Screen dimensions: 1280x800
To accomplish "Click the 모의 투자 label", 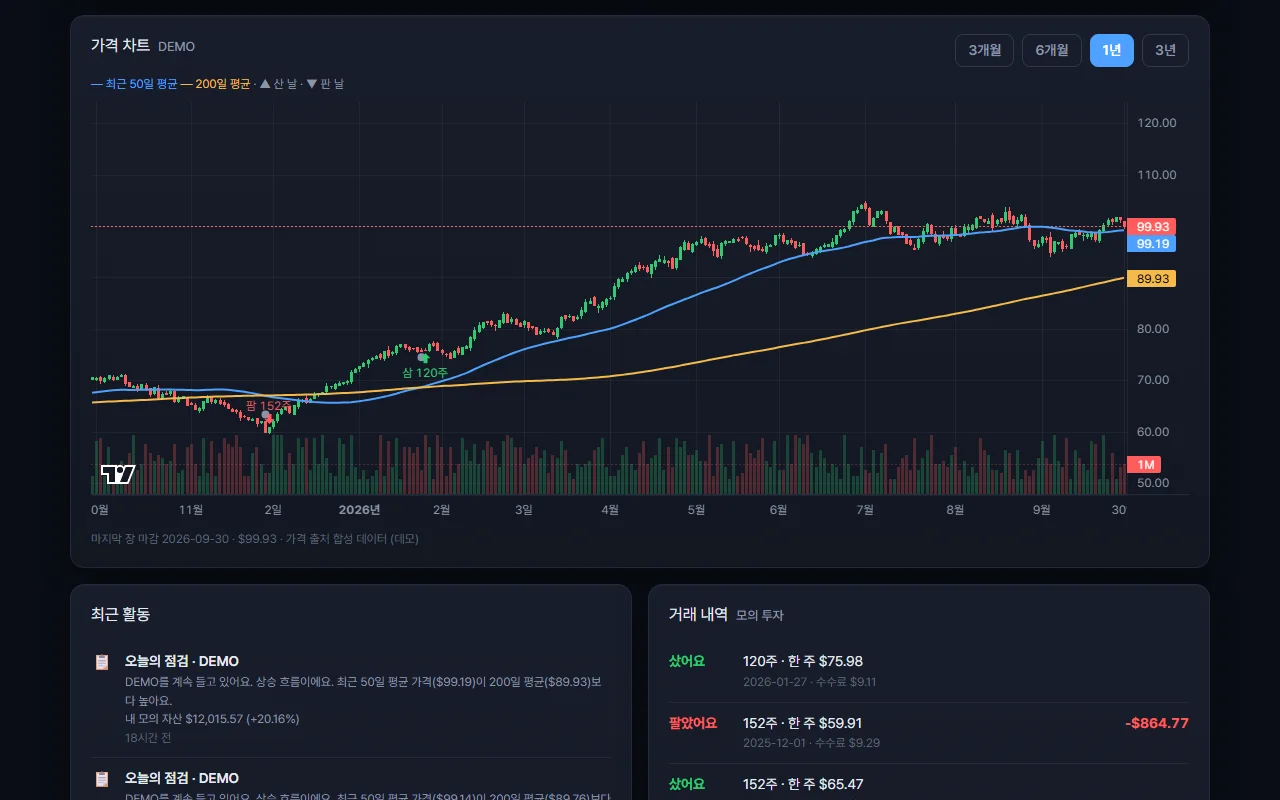I will pos(760,615).
